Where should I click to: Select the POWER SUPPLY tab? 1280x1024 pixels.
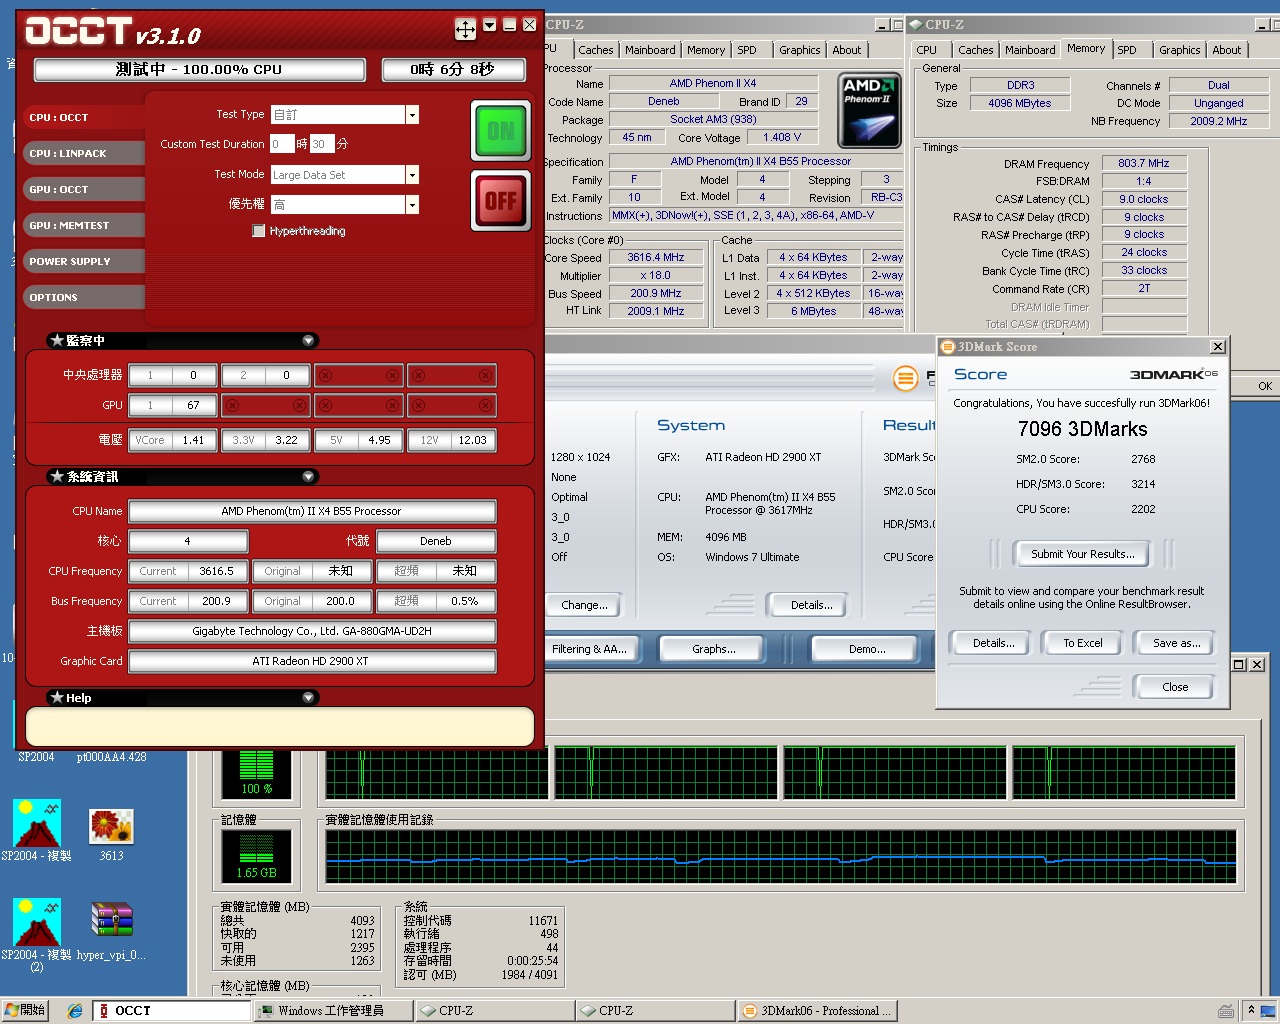84,261
